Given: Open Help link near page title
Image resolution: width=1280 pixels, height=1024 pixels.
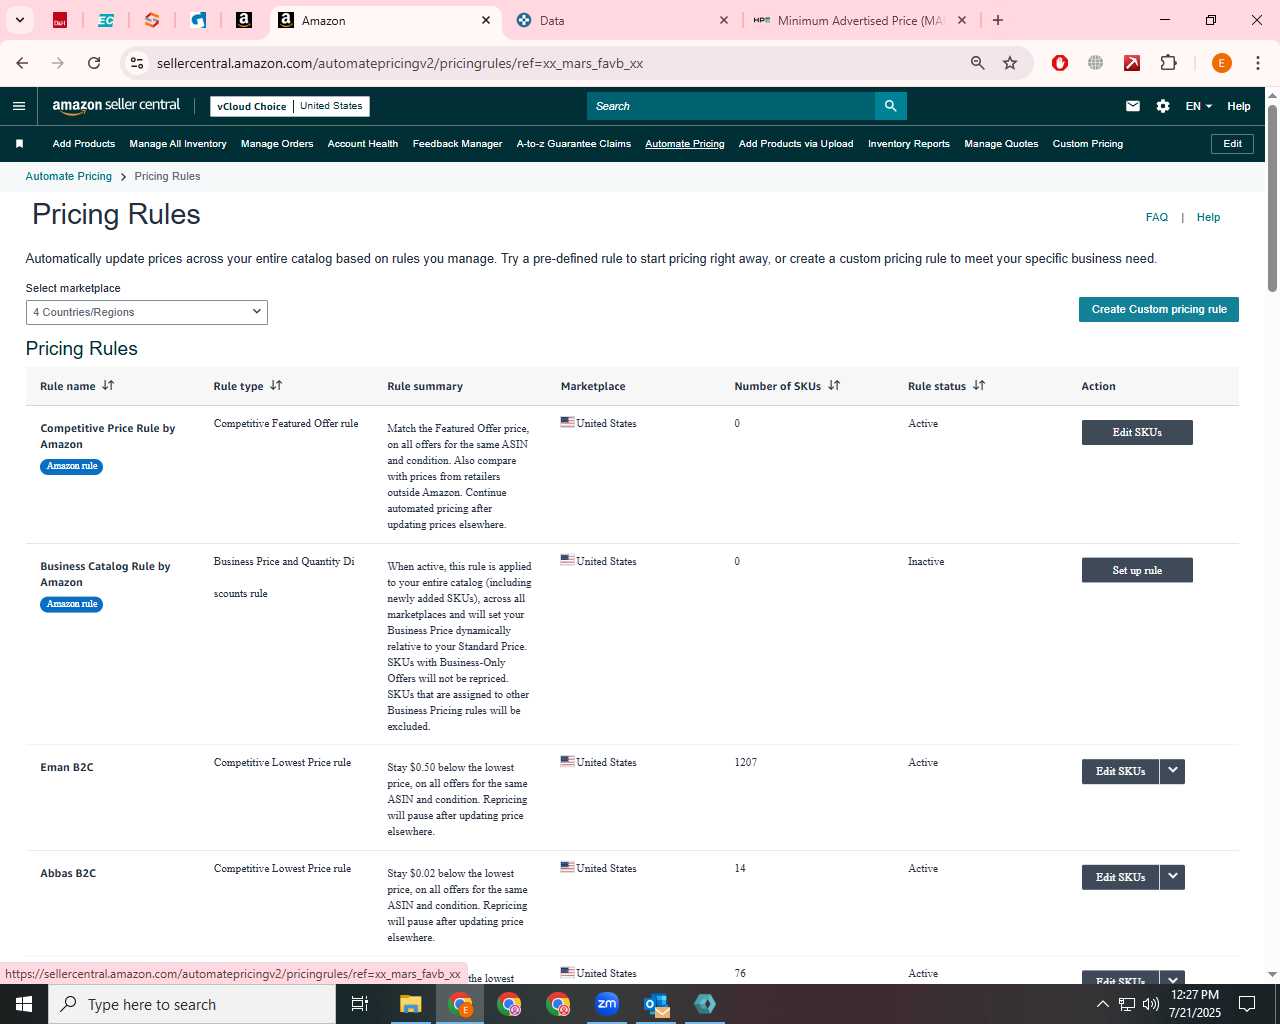Looking at the screenshot, I should pos(1208,217).
